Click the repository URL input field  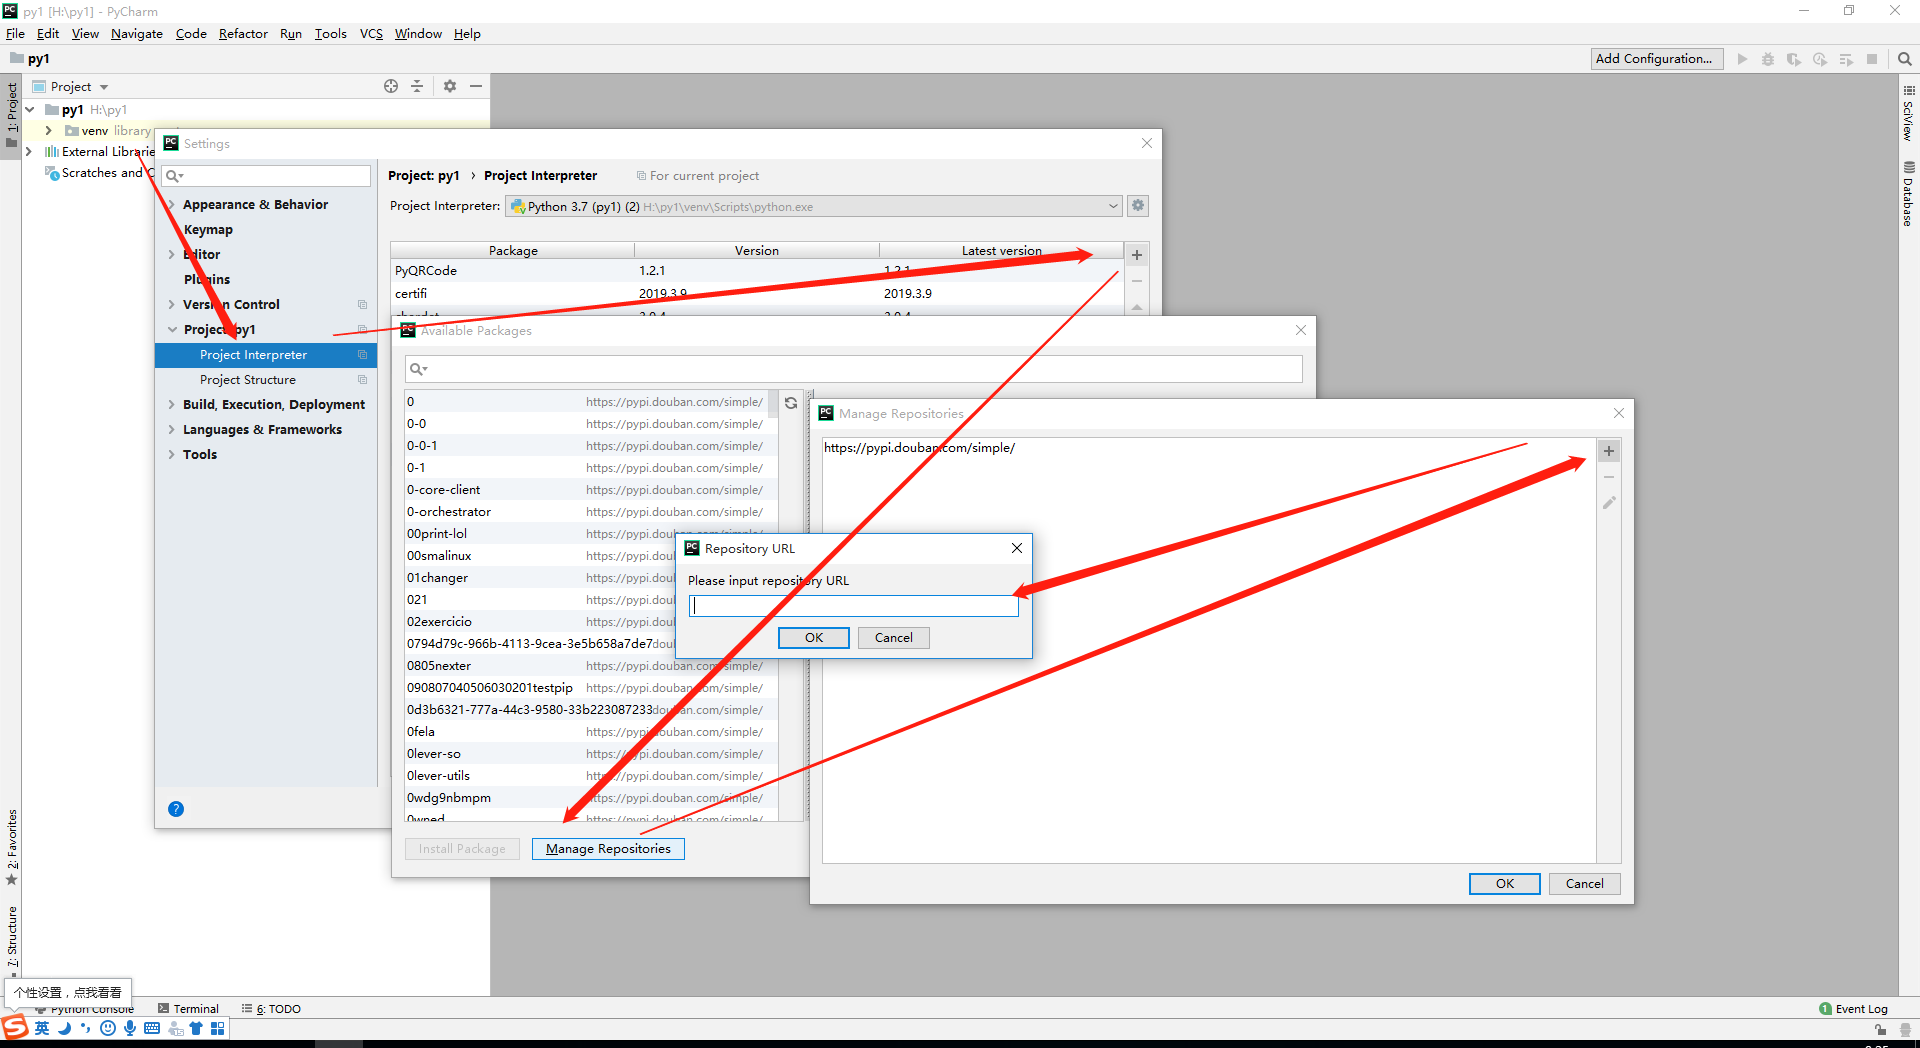point(854,606)
